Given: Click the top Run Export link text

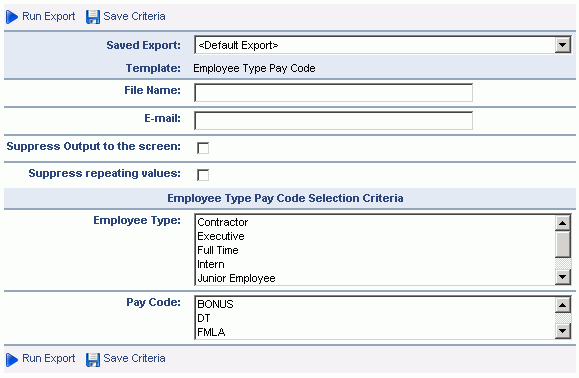Looking at the screenshot, I should (x=48, y=17).
